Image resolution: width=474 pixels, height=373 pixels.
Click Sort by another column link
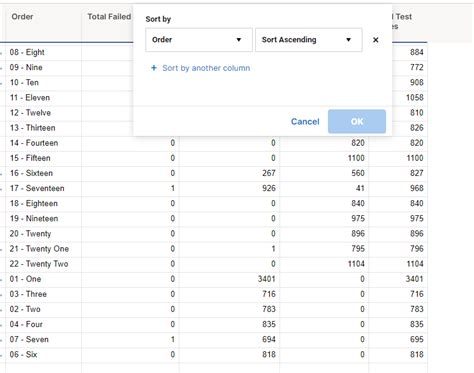tap(206, 68)
